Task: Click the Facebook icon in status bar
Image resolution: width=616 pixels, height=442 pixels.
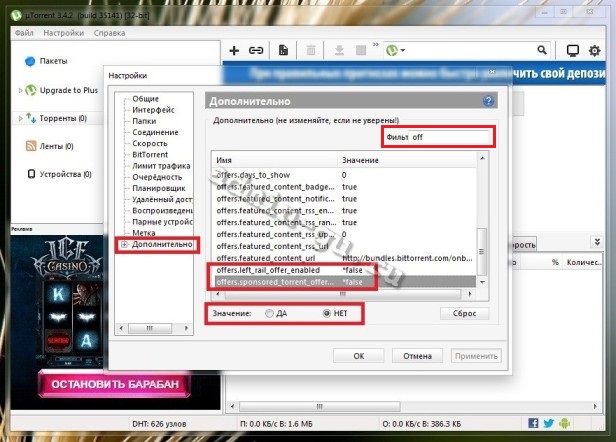Action: coord(534,425)
